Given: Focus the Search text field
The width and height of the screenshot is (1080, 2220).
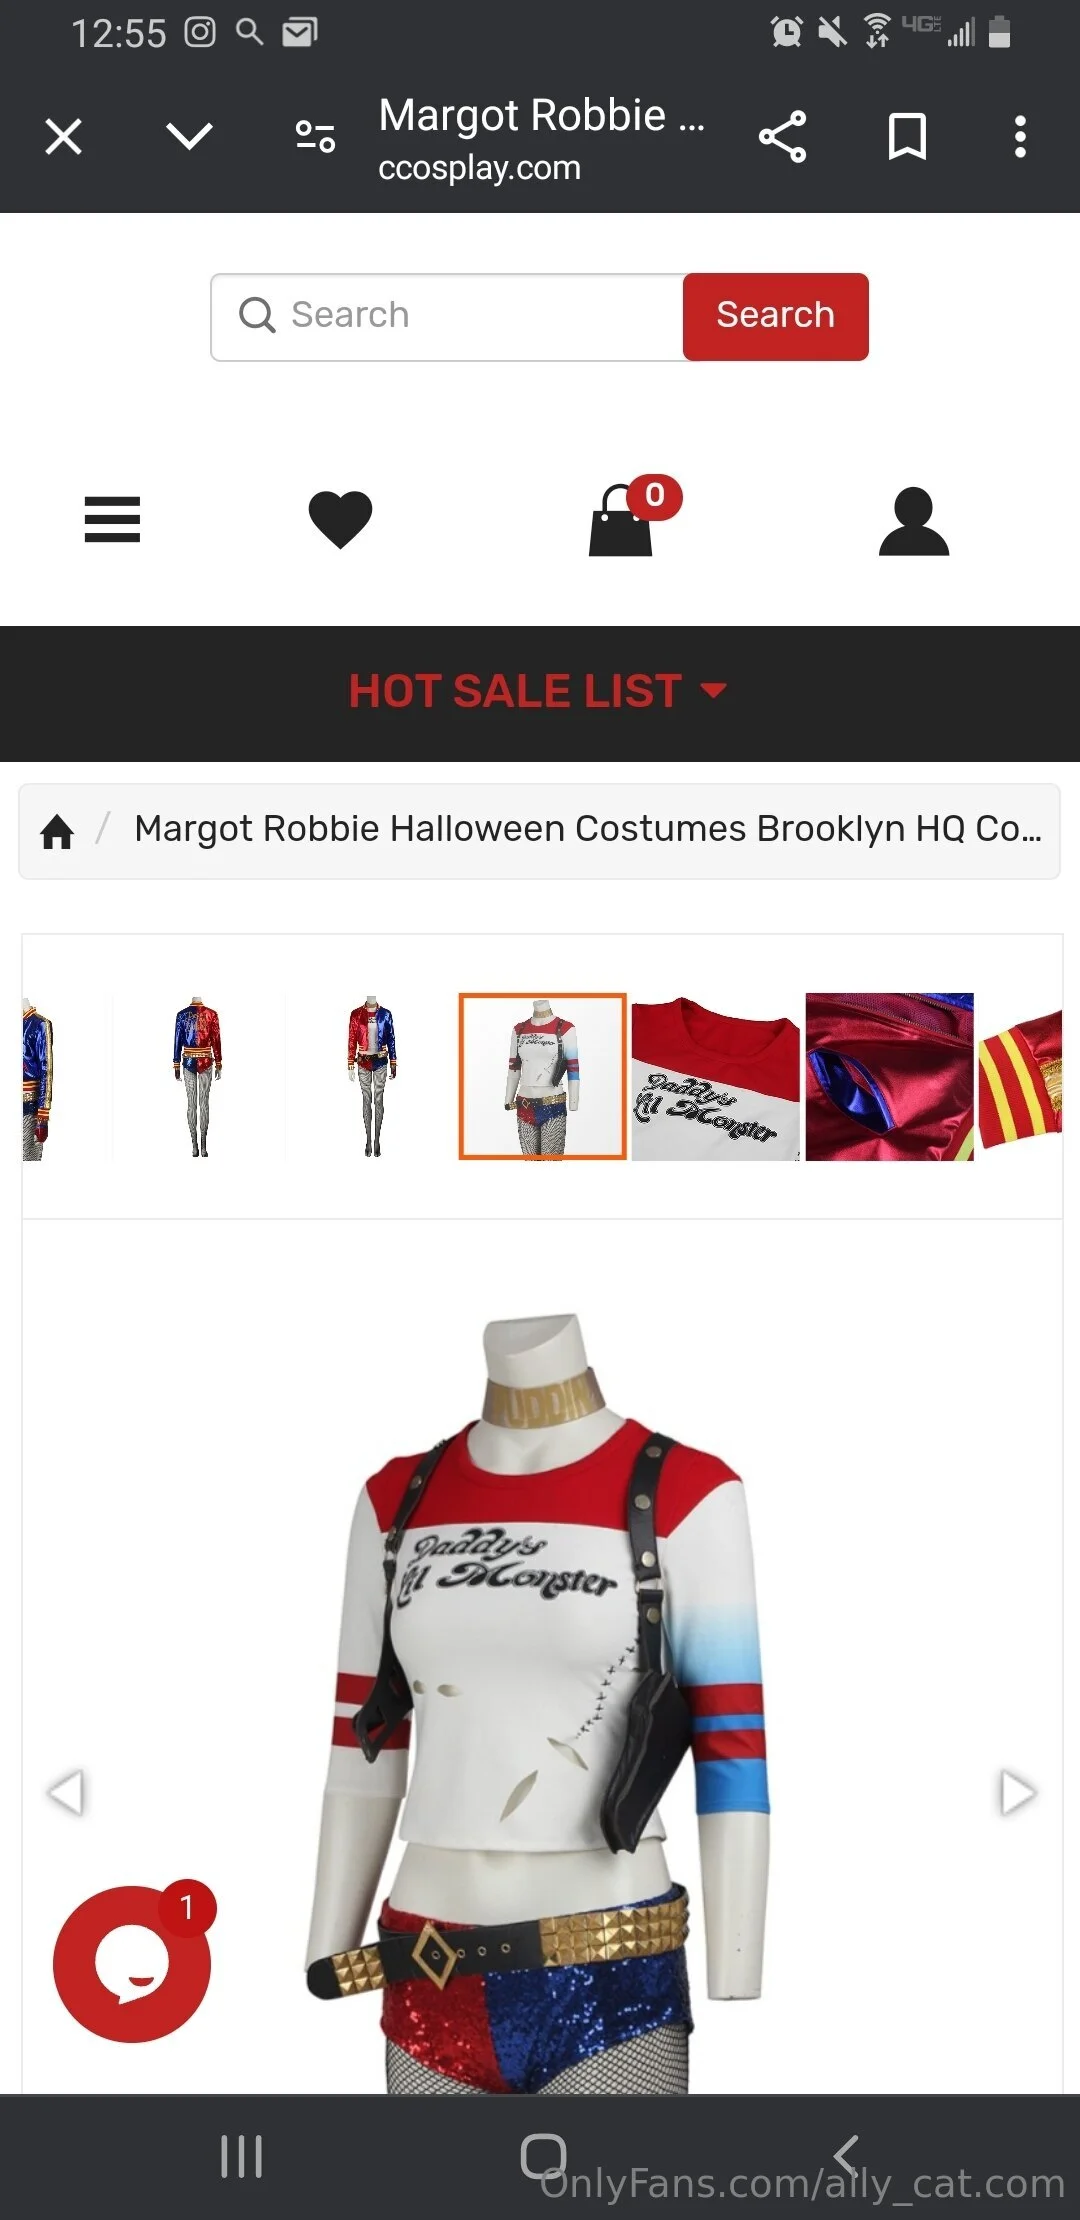Looking at the screenshot, I should point(448,316).
